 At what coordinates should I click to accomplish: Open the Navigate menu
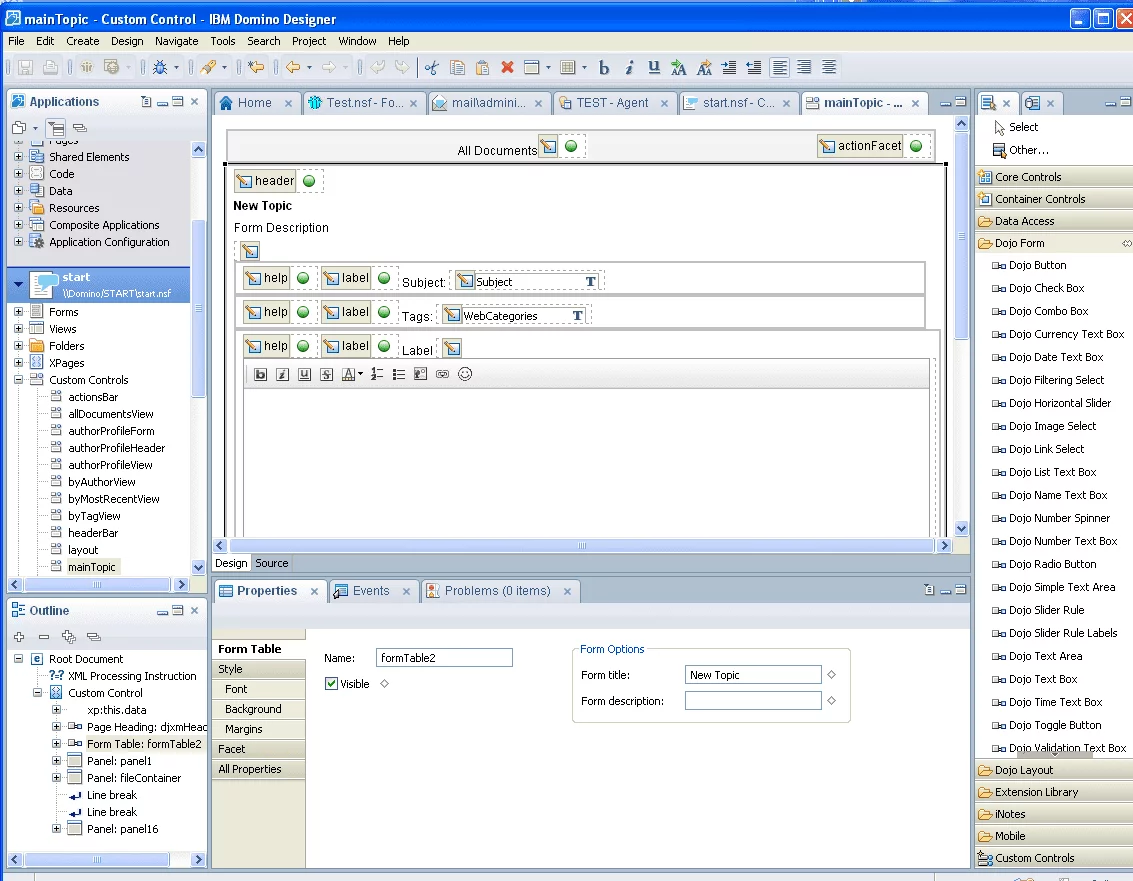[176, 41]
